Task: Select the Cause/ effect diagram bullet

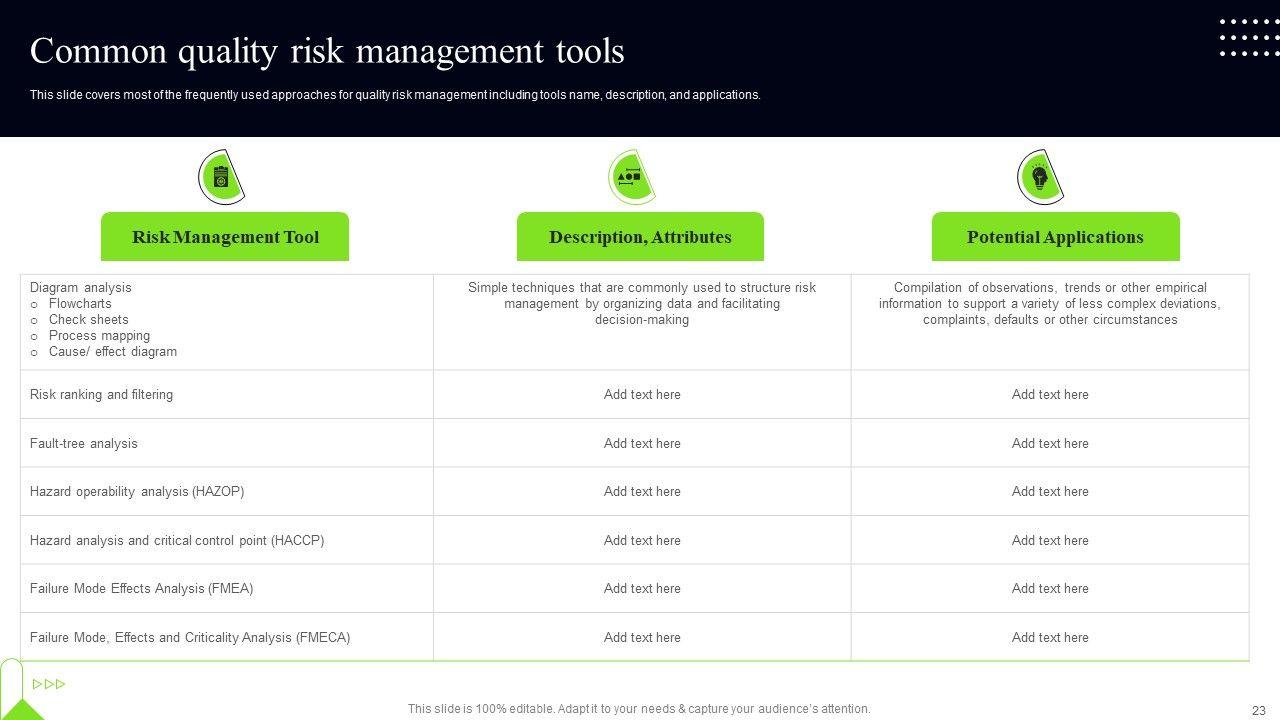Action: tap(112, 351)
